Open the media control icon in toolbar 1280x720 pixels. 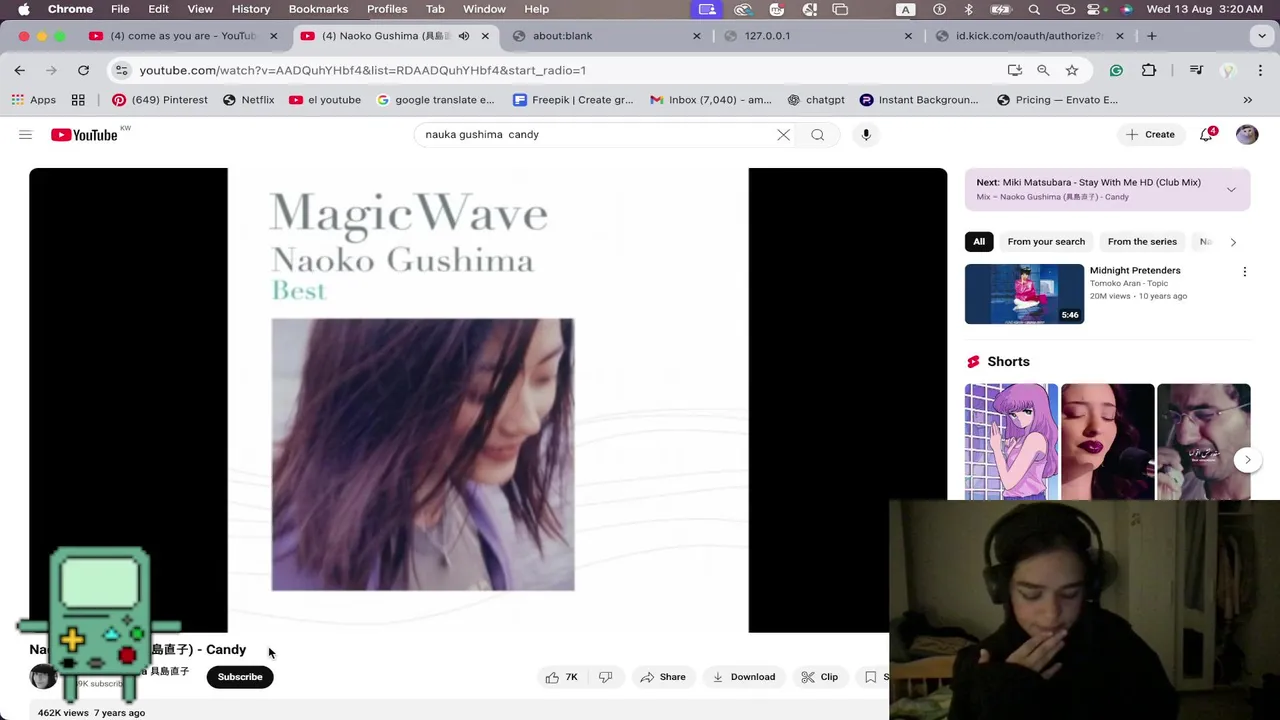1196,70
